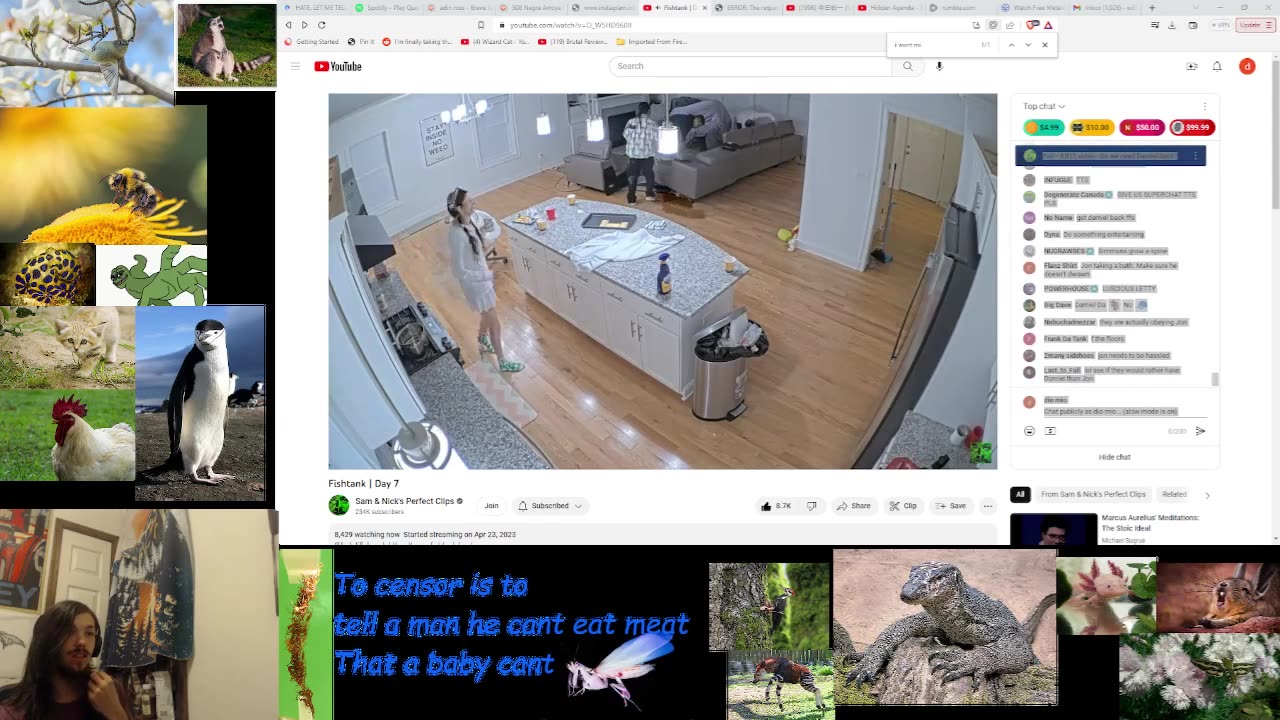Open more actions ellipsis below video

(x=987, y=506)
